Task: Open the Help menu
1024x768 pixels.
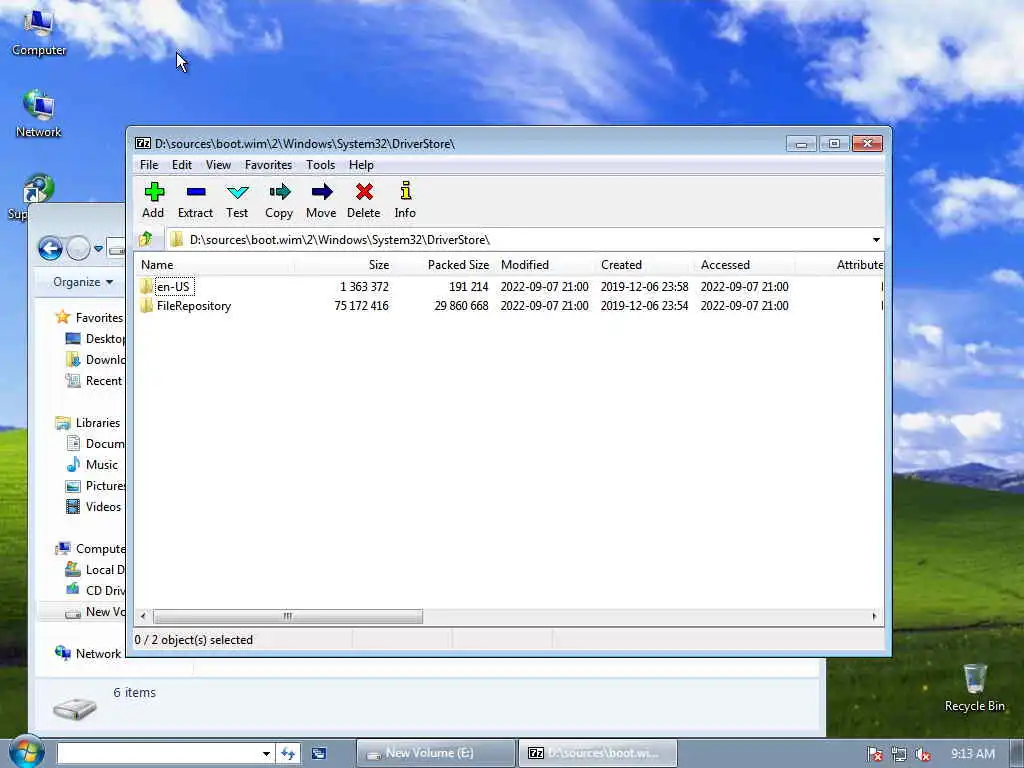Action: (x=361, y=165)
